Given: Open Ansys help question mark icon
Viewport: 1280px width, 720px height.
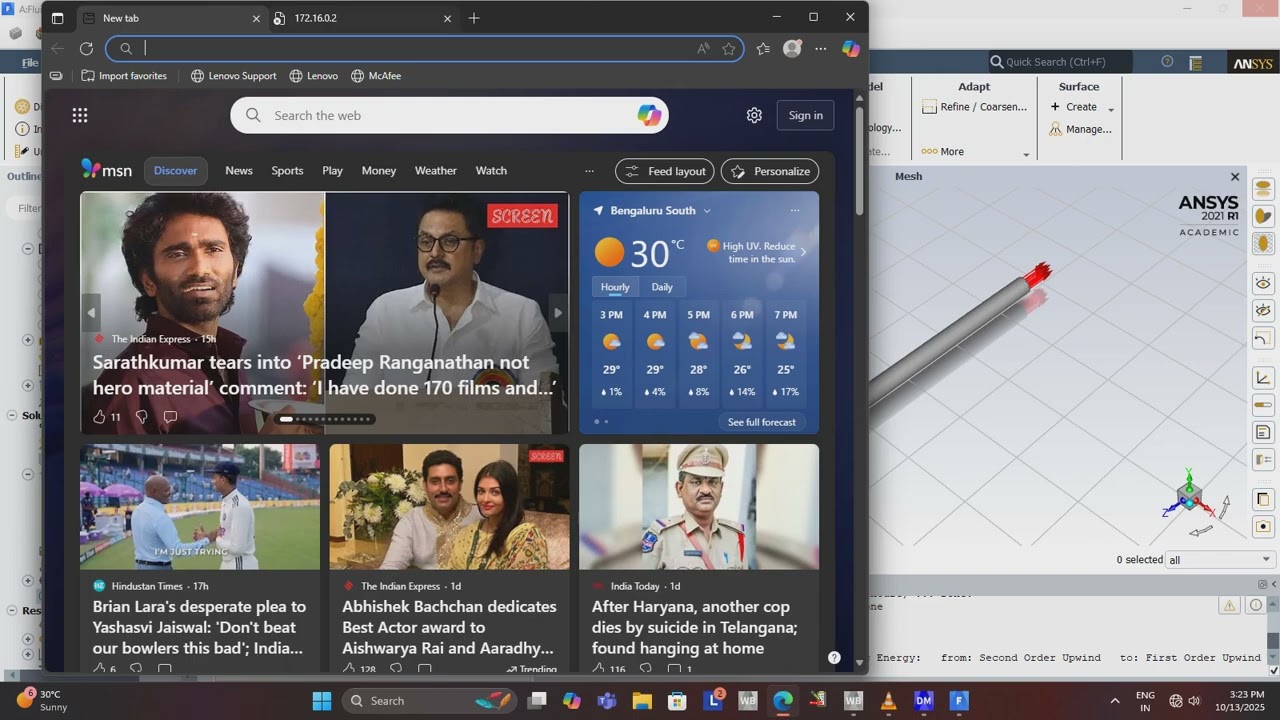Looking at the screenshot, I should point(1167,62).
